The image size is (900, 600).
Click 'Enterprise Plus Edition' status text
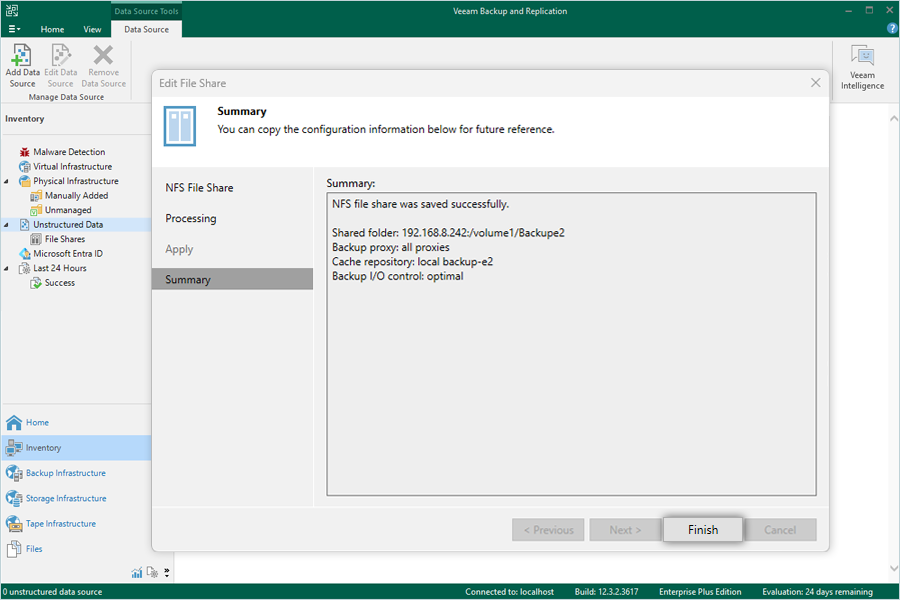coord(700,592)
